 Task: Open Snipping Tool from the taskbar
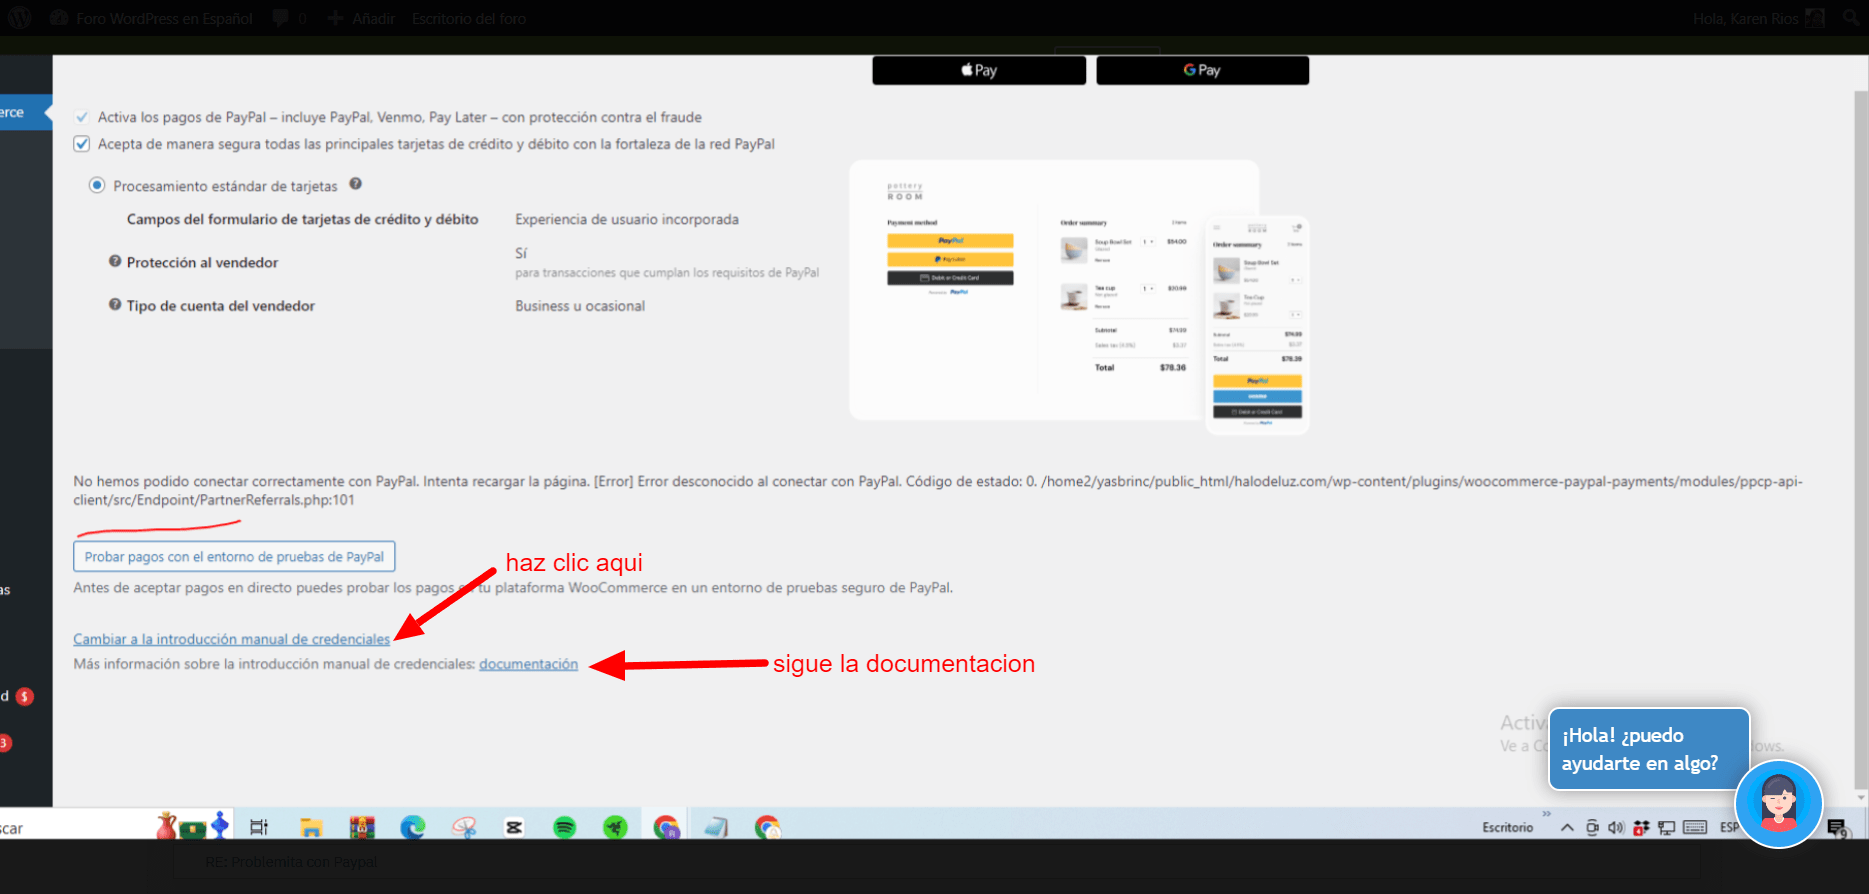(464, 827)
